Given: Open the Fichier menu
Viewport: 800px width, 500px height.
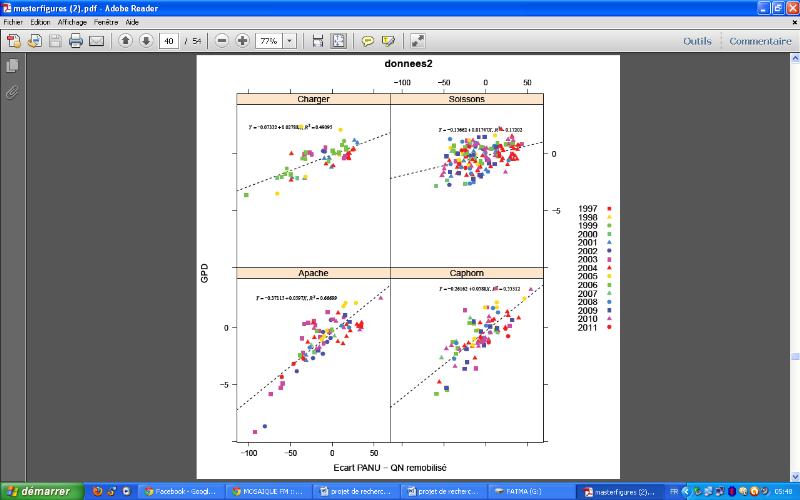Looking at the screenshot, I should click(x=13, y=21).
